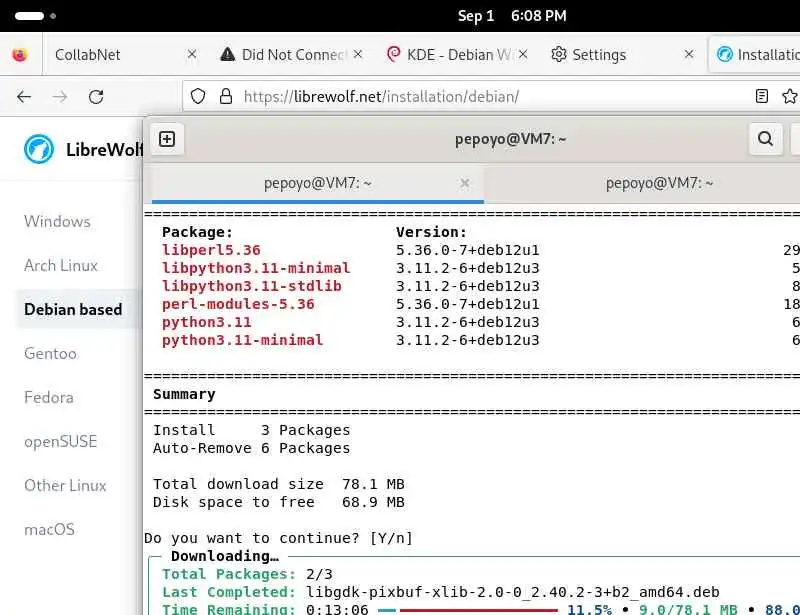Click the terminal title pepoyo@VM7: ~
This screenshot has height=615, width=800.
(510, 139)
